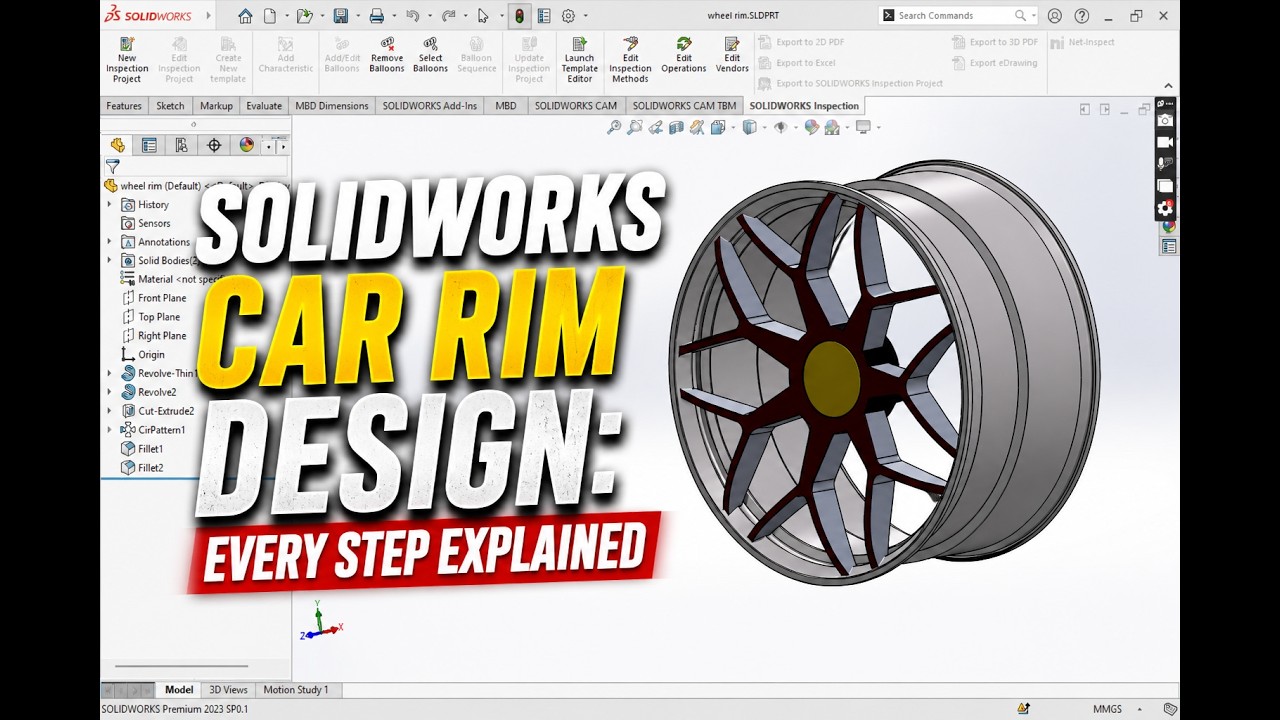Open Edit Operations

(684, 55)
